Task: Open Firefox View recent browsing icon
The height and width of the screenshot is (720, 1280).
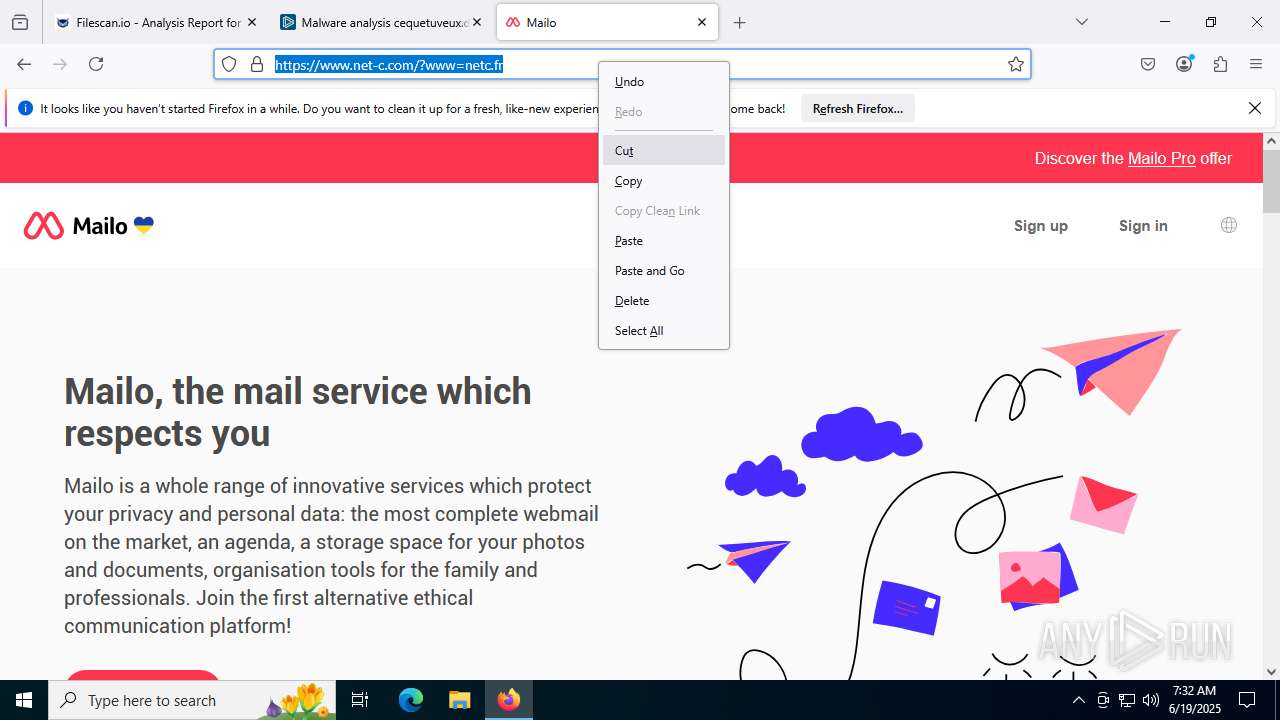Action: pyautogui.click(x=20, y=22)
